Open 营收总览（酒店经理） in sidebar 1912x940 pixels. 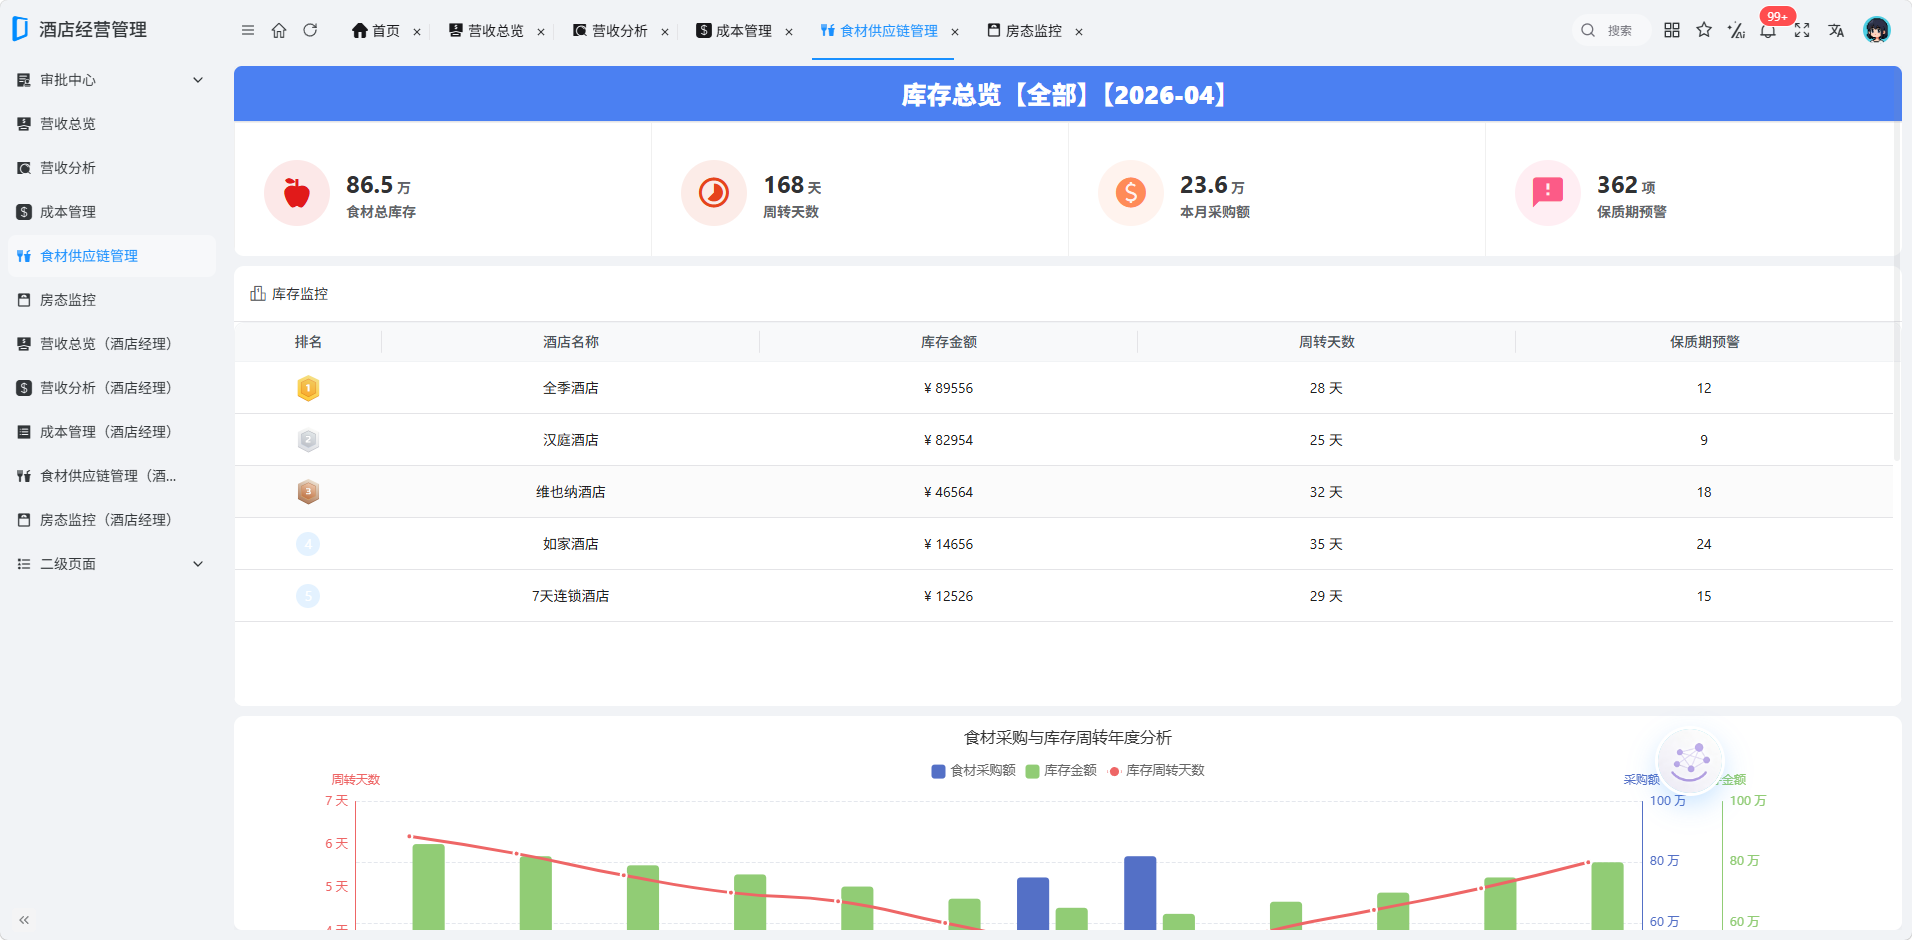click(112, 344)
